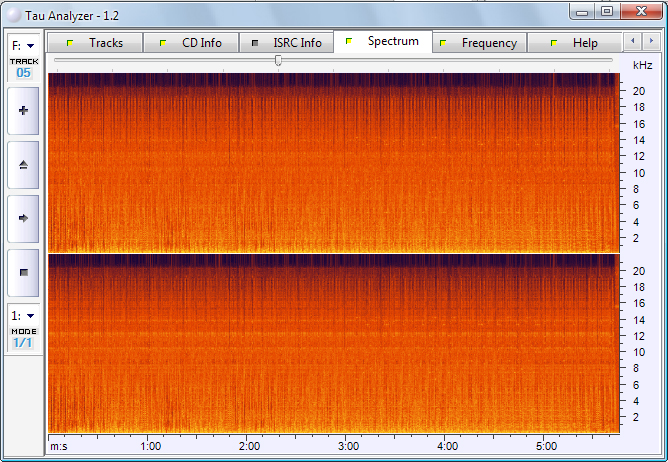Viewport: 668px width, 462px height.
Task: Click the mode 1/1 indicator
Action: (23, 342)
